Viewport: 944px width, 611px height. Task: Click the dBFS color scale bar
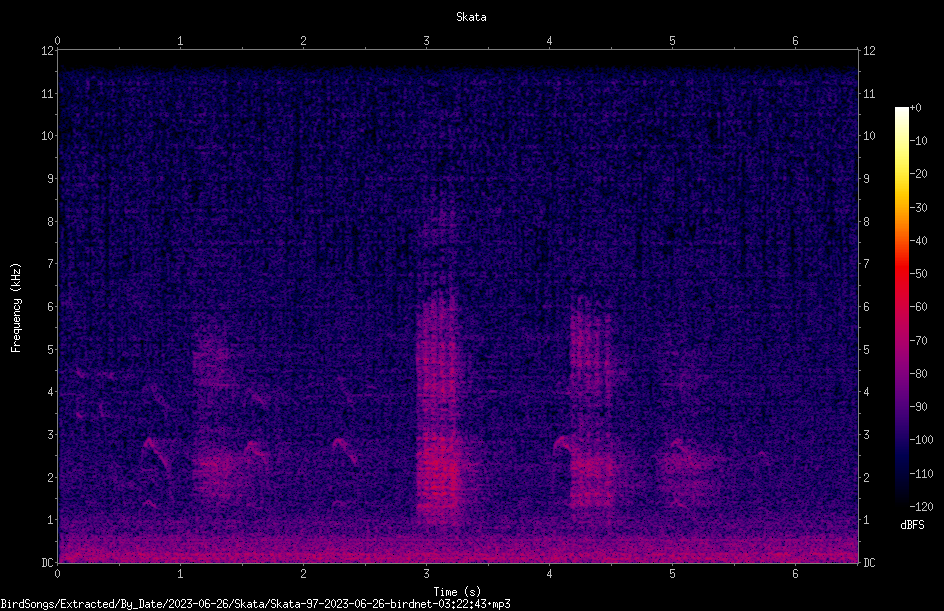[x=901, y=306]
